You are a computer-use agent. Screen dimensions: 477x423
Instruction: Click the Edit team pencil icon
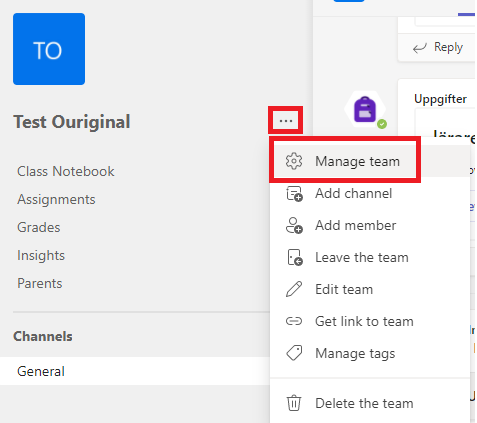[x=294, y=289]
